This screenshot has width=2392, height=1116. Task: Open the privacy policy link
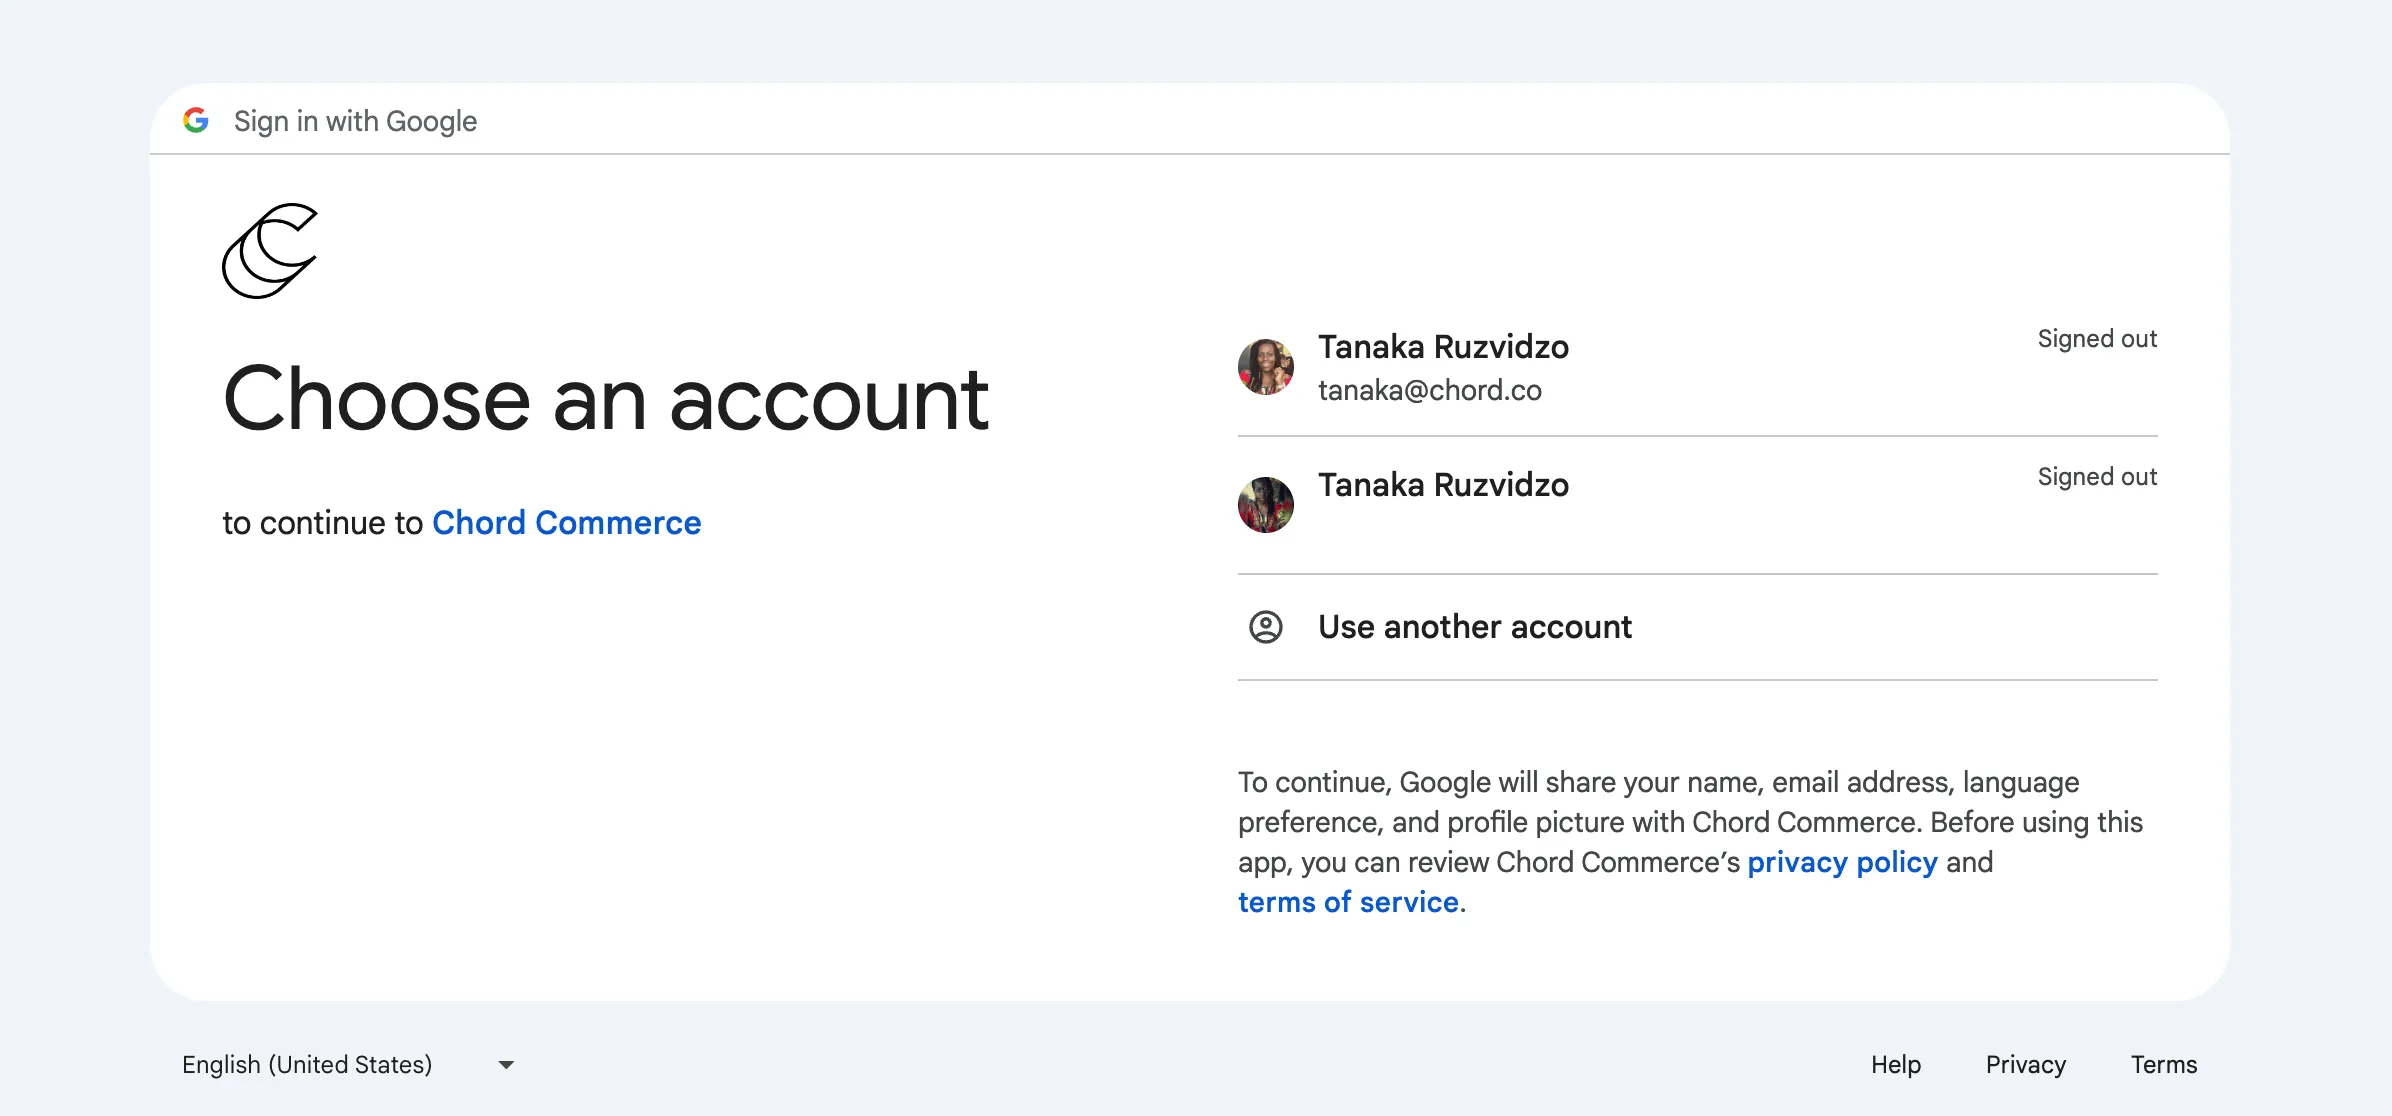[1843, 862]
